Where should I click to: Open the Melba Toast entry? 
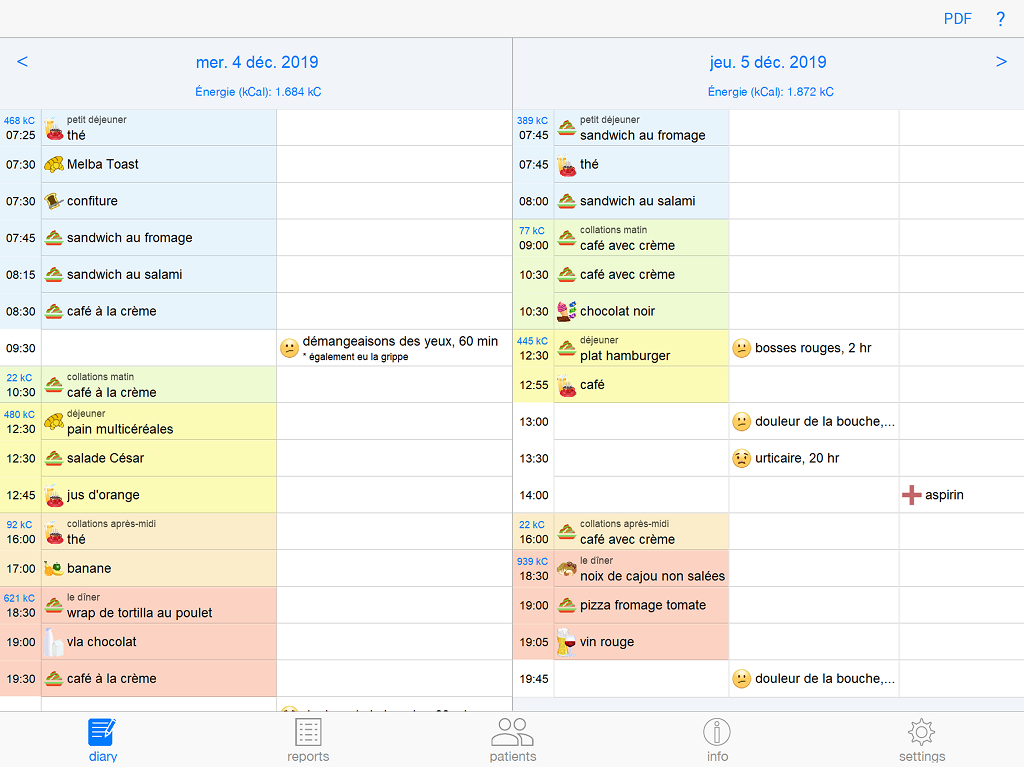click(x=159, y=165)
